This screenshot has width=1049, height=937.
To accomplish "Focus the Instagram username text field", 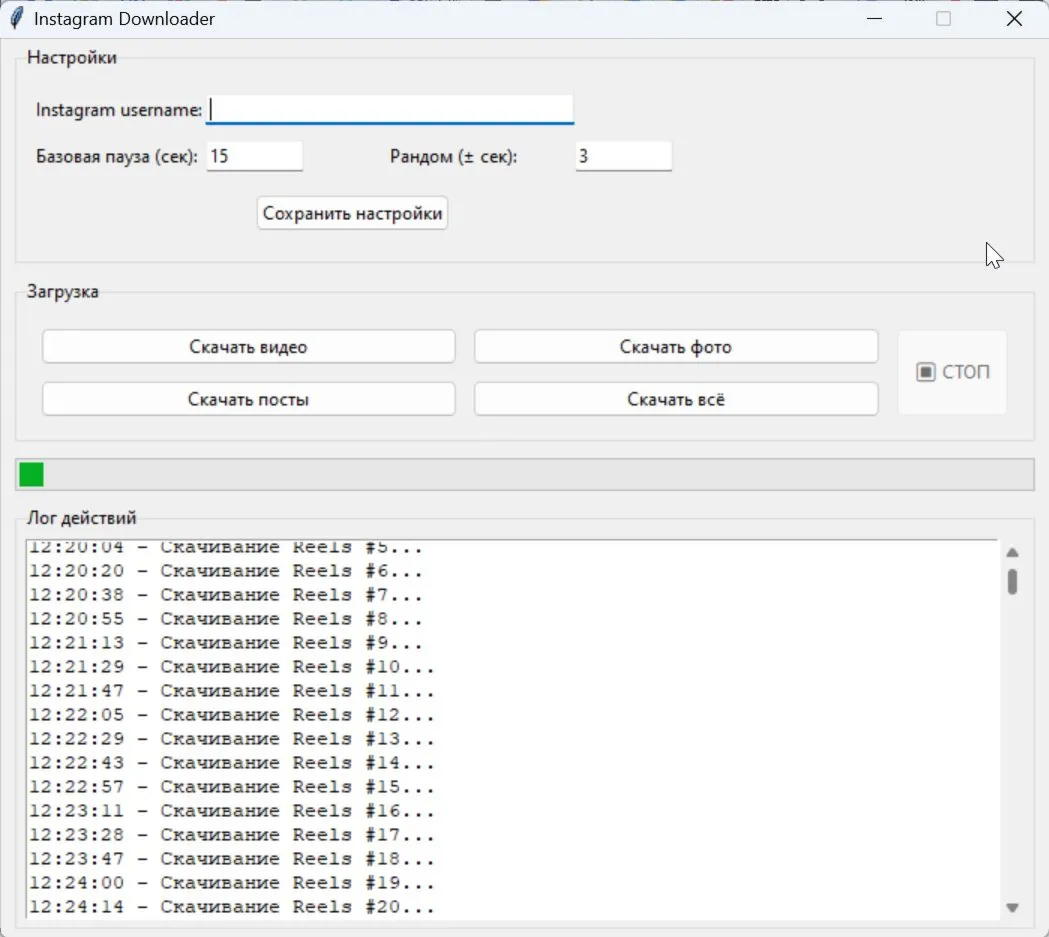I will (390, 109).
